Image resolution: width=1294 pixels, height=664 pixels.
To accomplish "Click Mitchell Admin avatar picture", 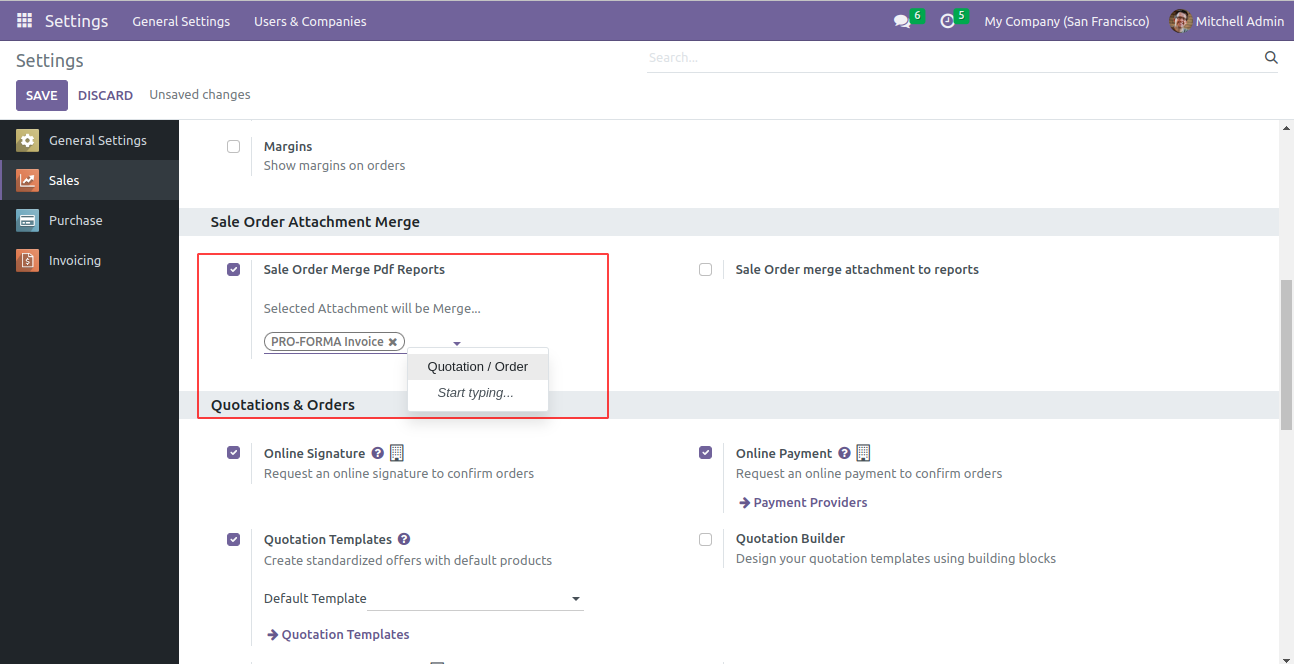I will (1180, 21).
